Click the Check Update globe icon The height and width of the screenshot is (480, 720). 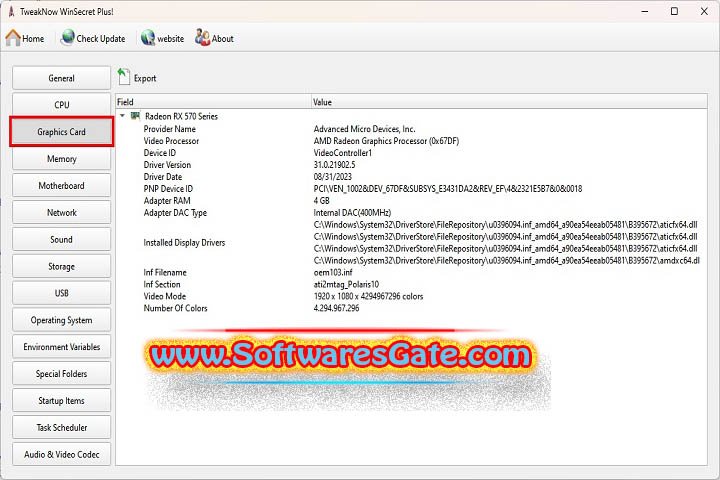tap(68, 37)
